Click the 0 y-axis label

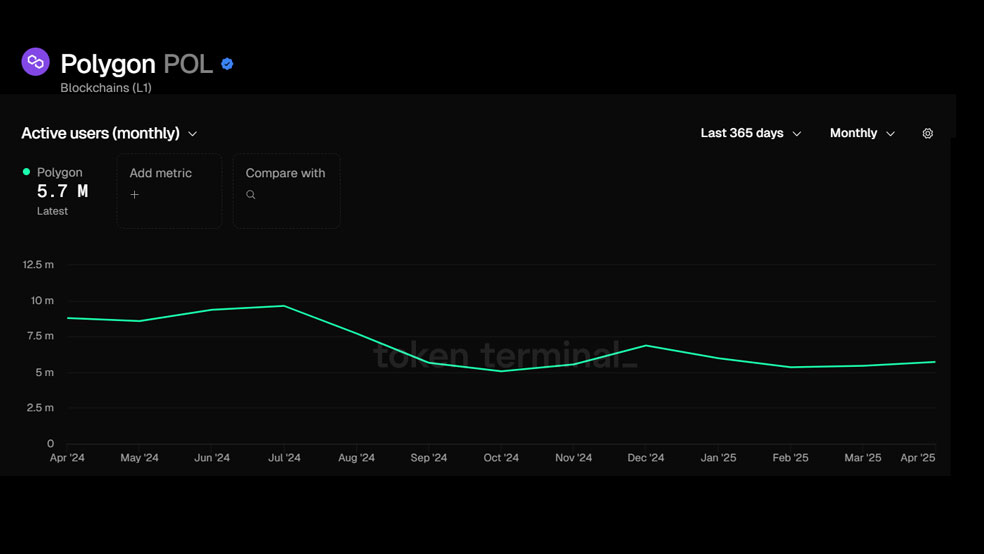[x=50, y=444]
